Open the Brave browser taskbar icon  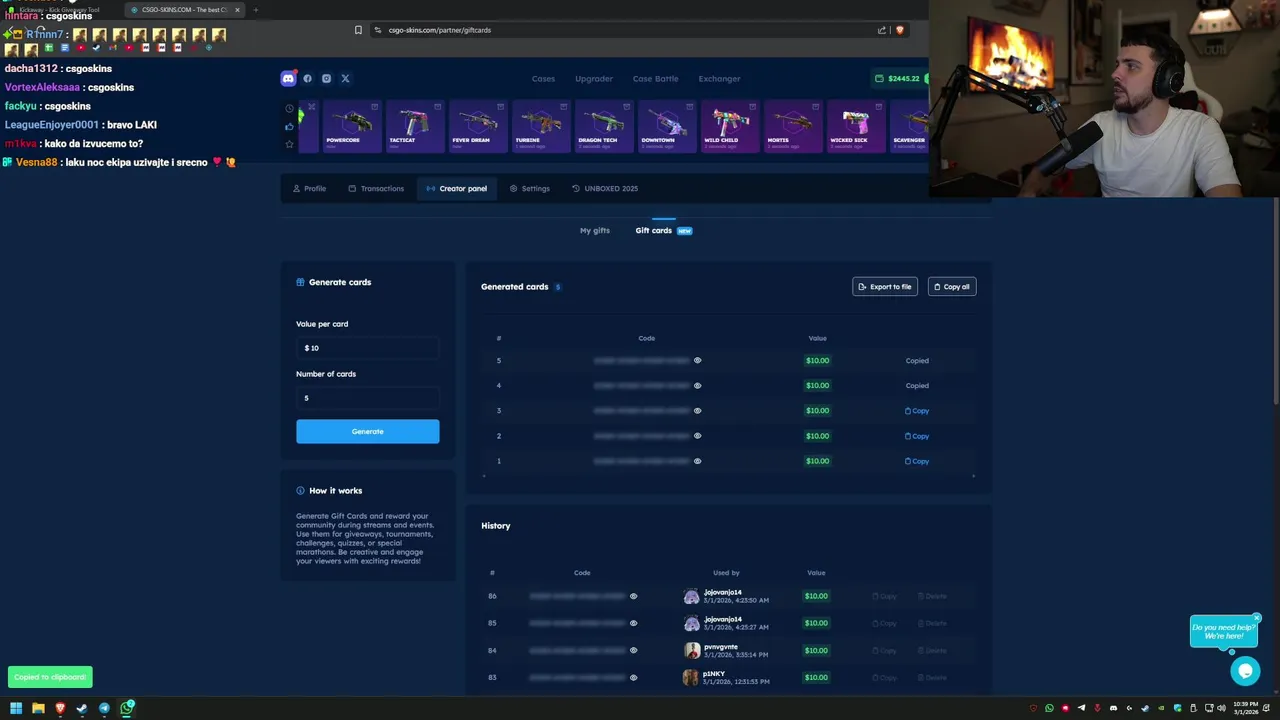click(x=60, y=708)
